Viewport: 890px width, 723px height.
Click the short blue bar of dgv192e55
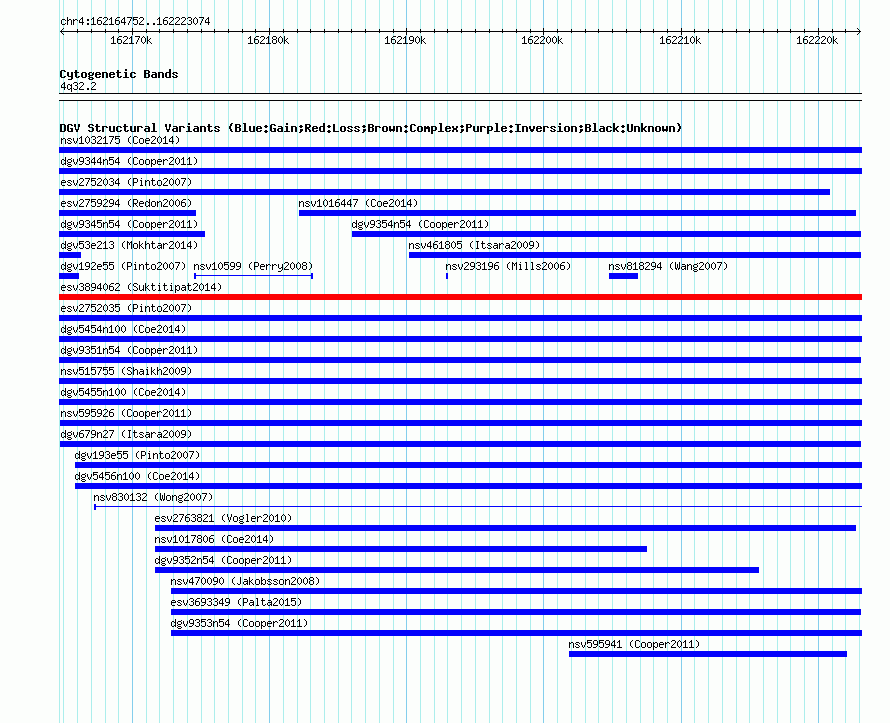click(x=69, y=276)
